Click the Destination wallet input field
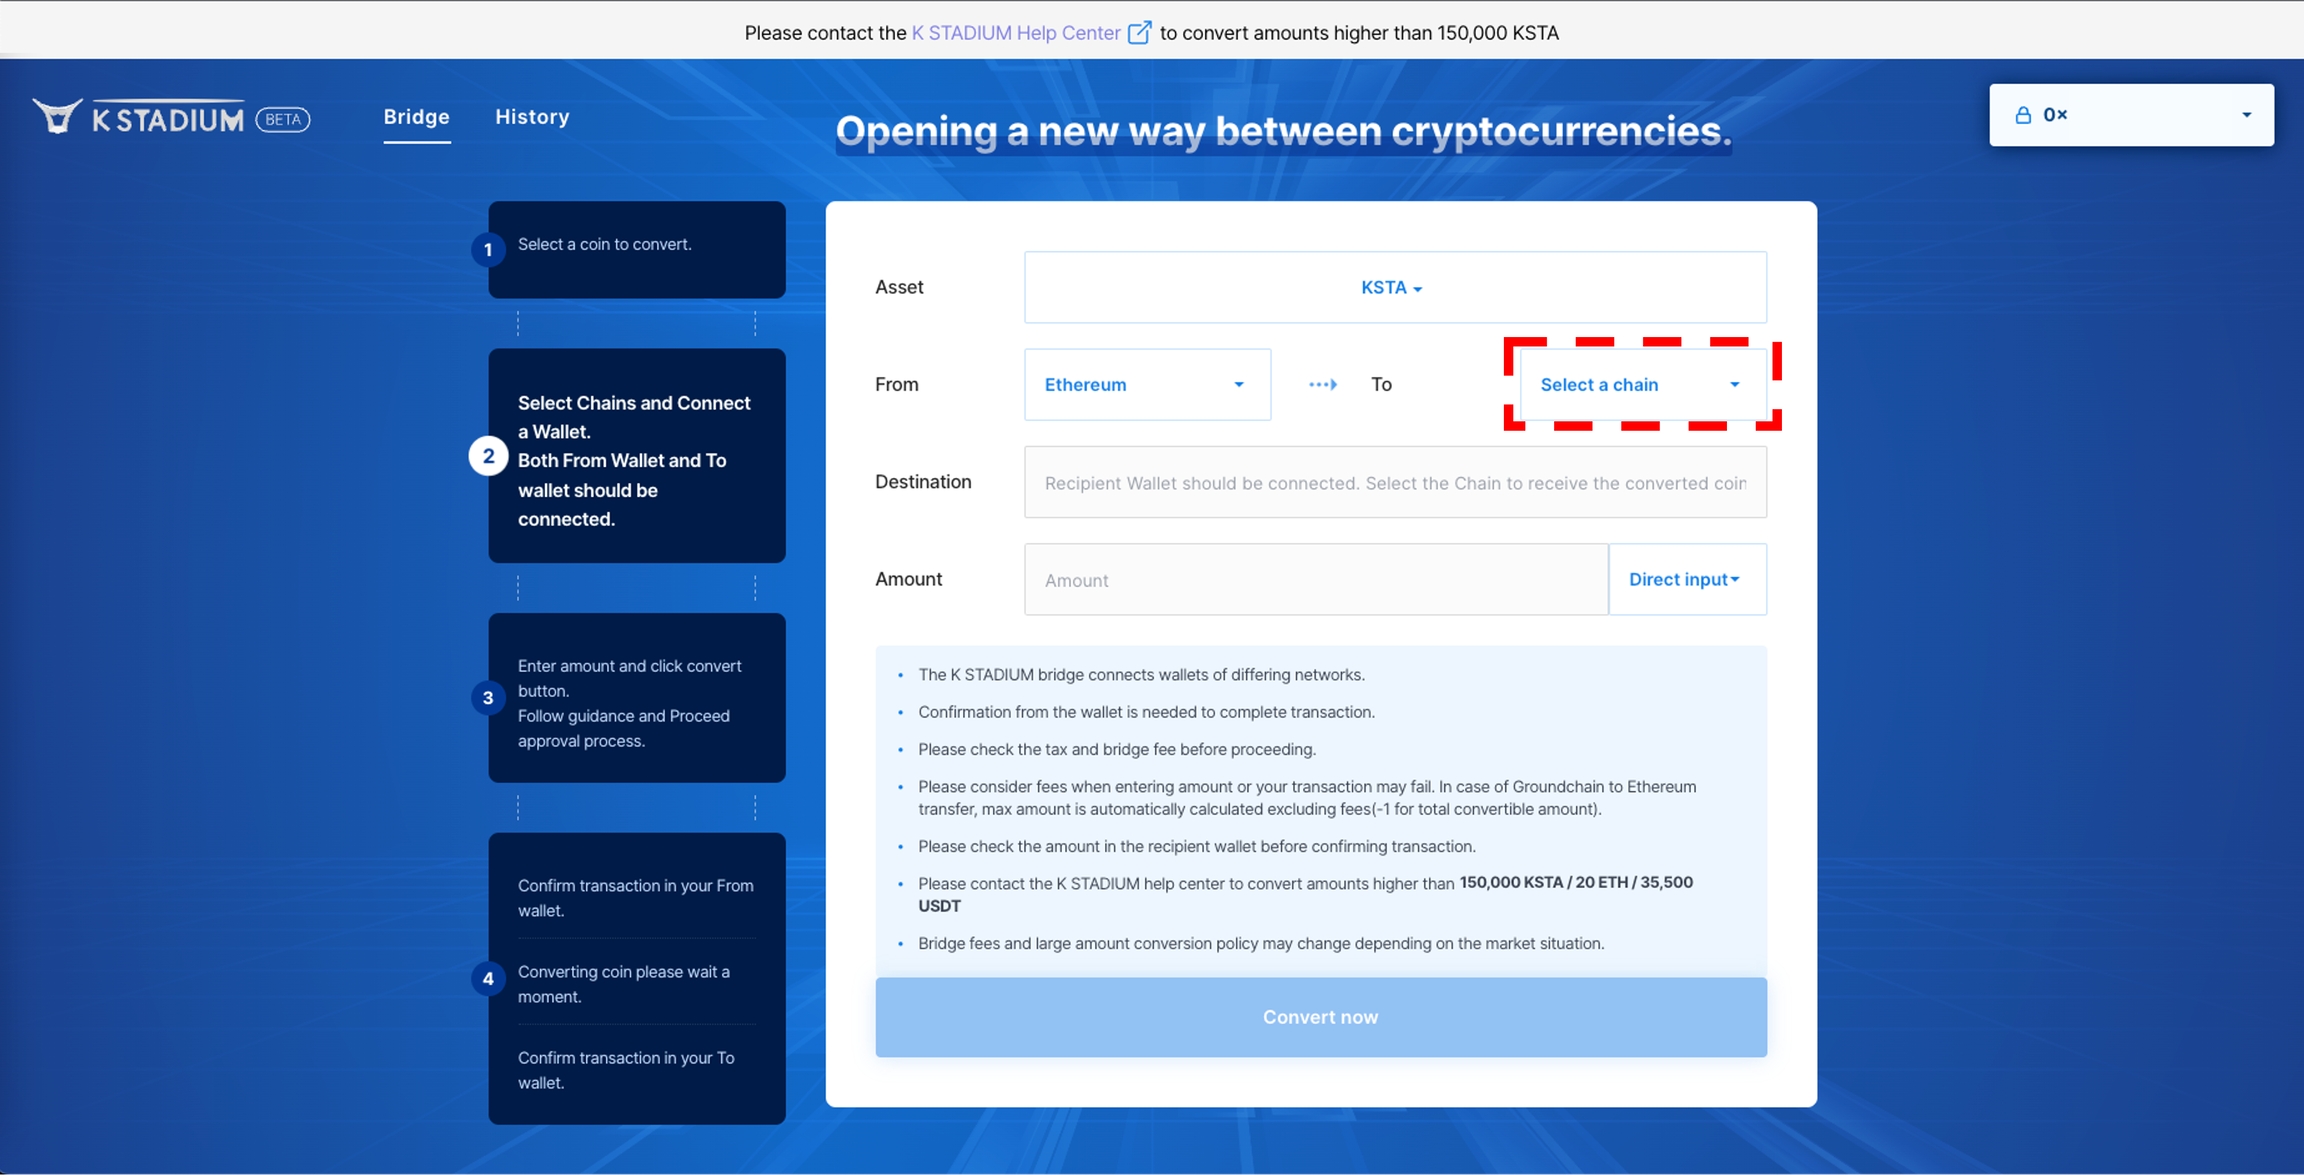The image size is (2304, 1175). 1395,482
